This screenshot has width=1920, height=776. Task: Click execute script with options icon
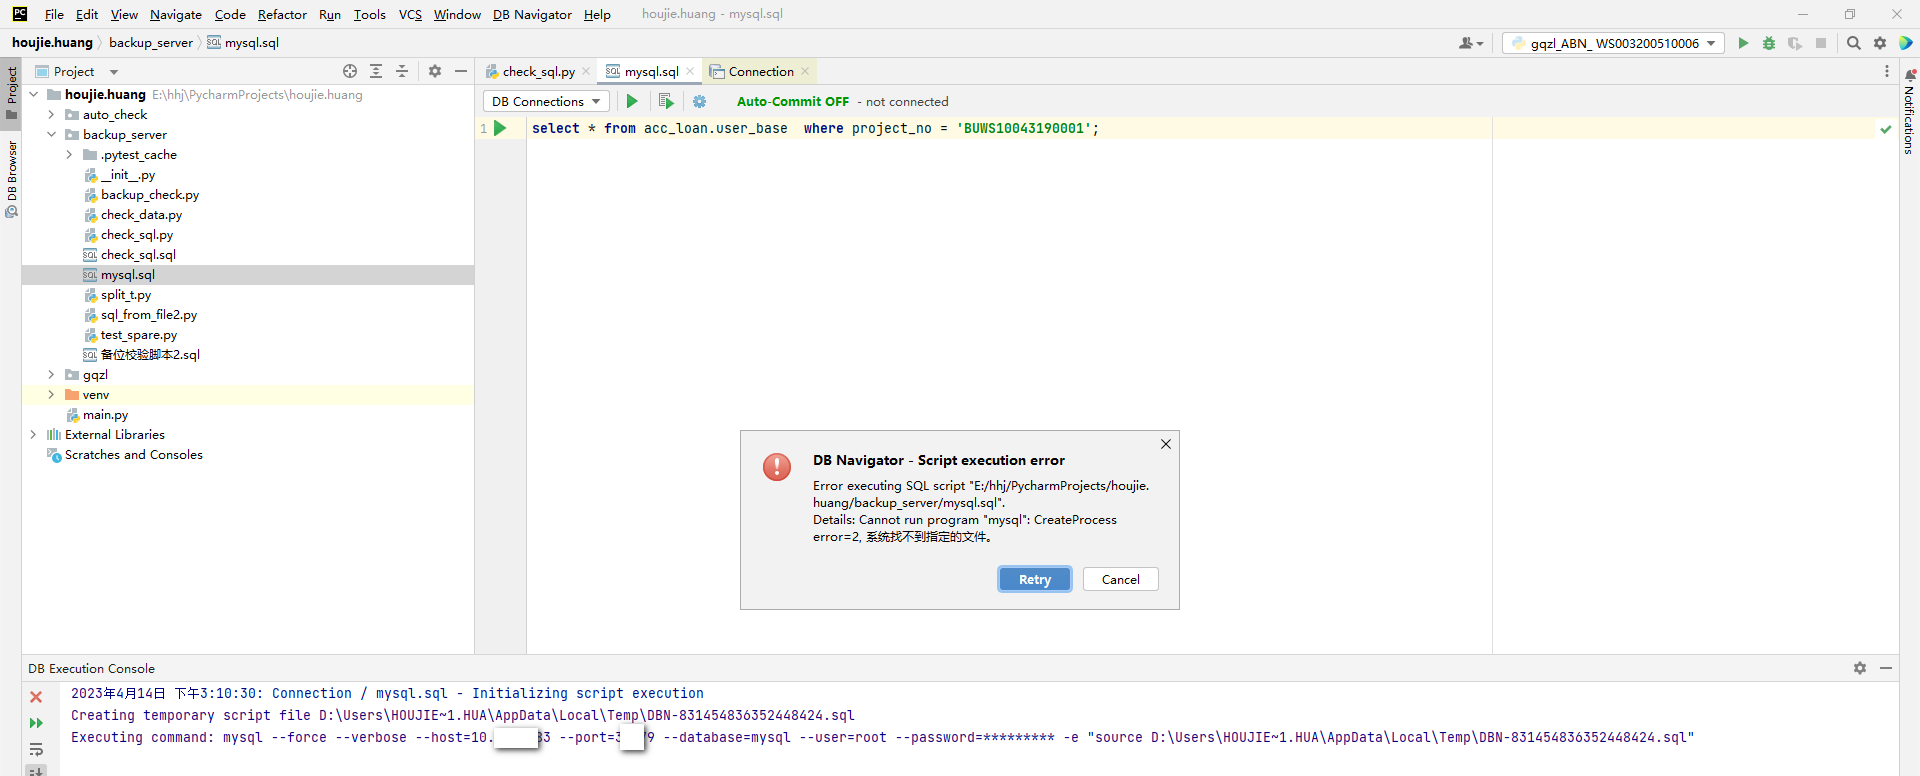pos(666,101)
